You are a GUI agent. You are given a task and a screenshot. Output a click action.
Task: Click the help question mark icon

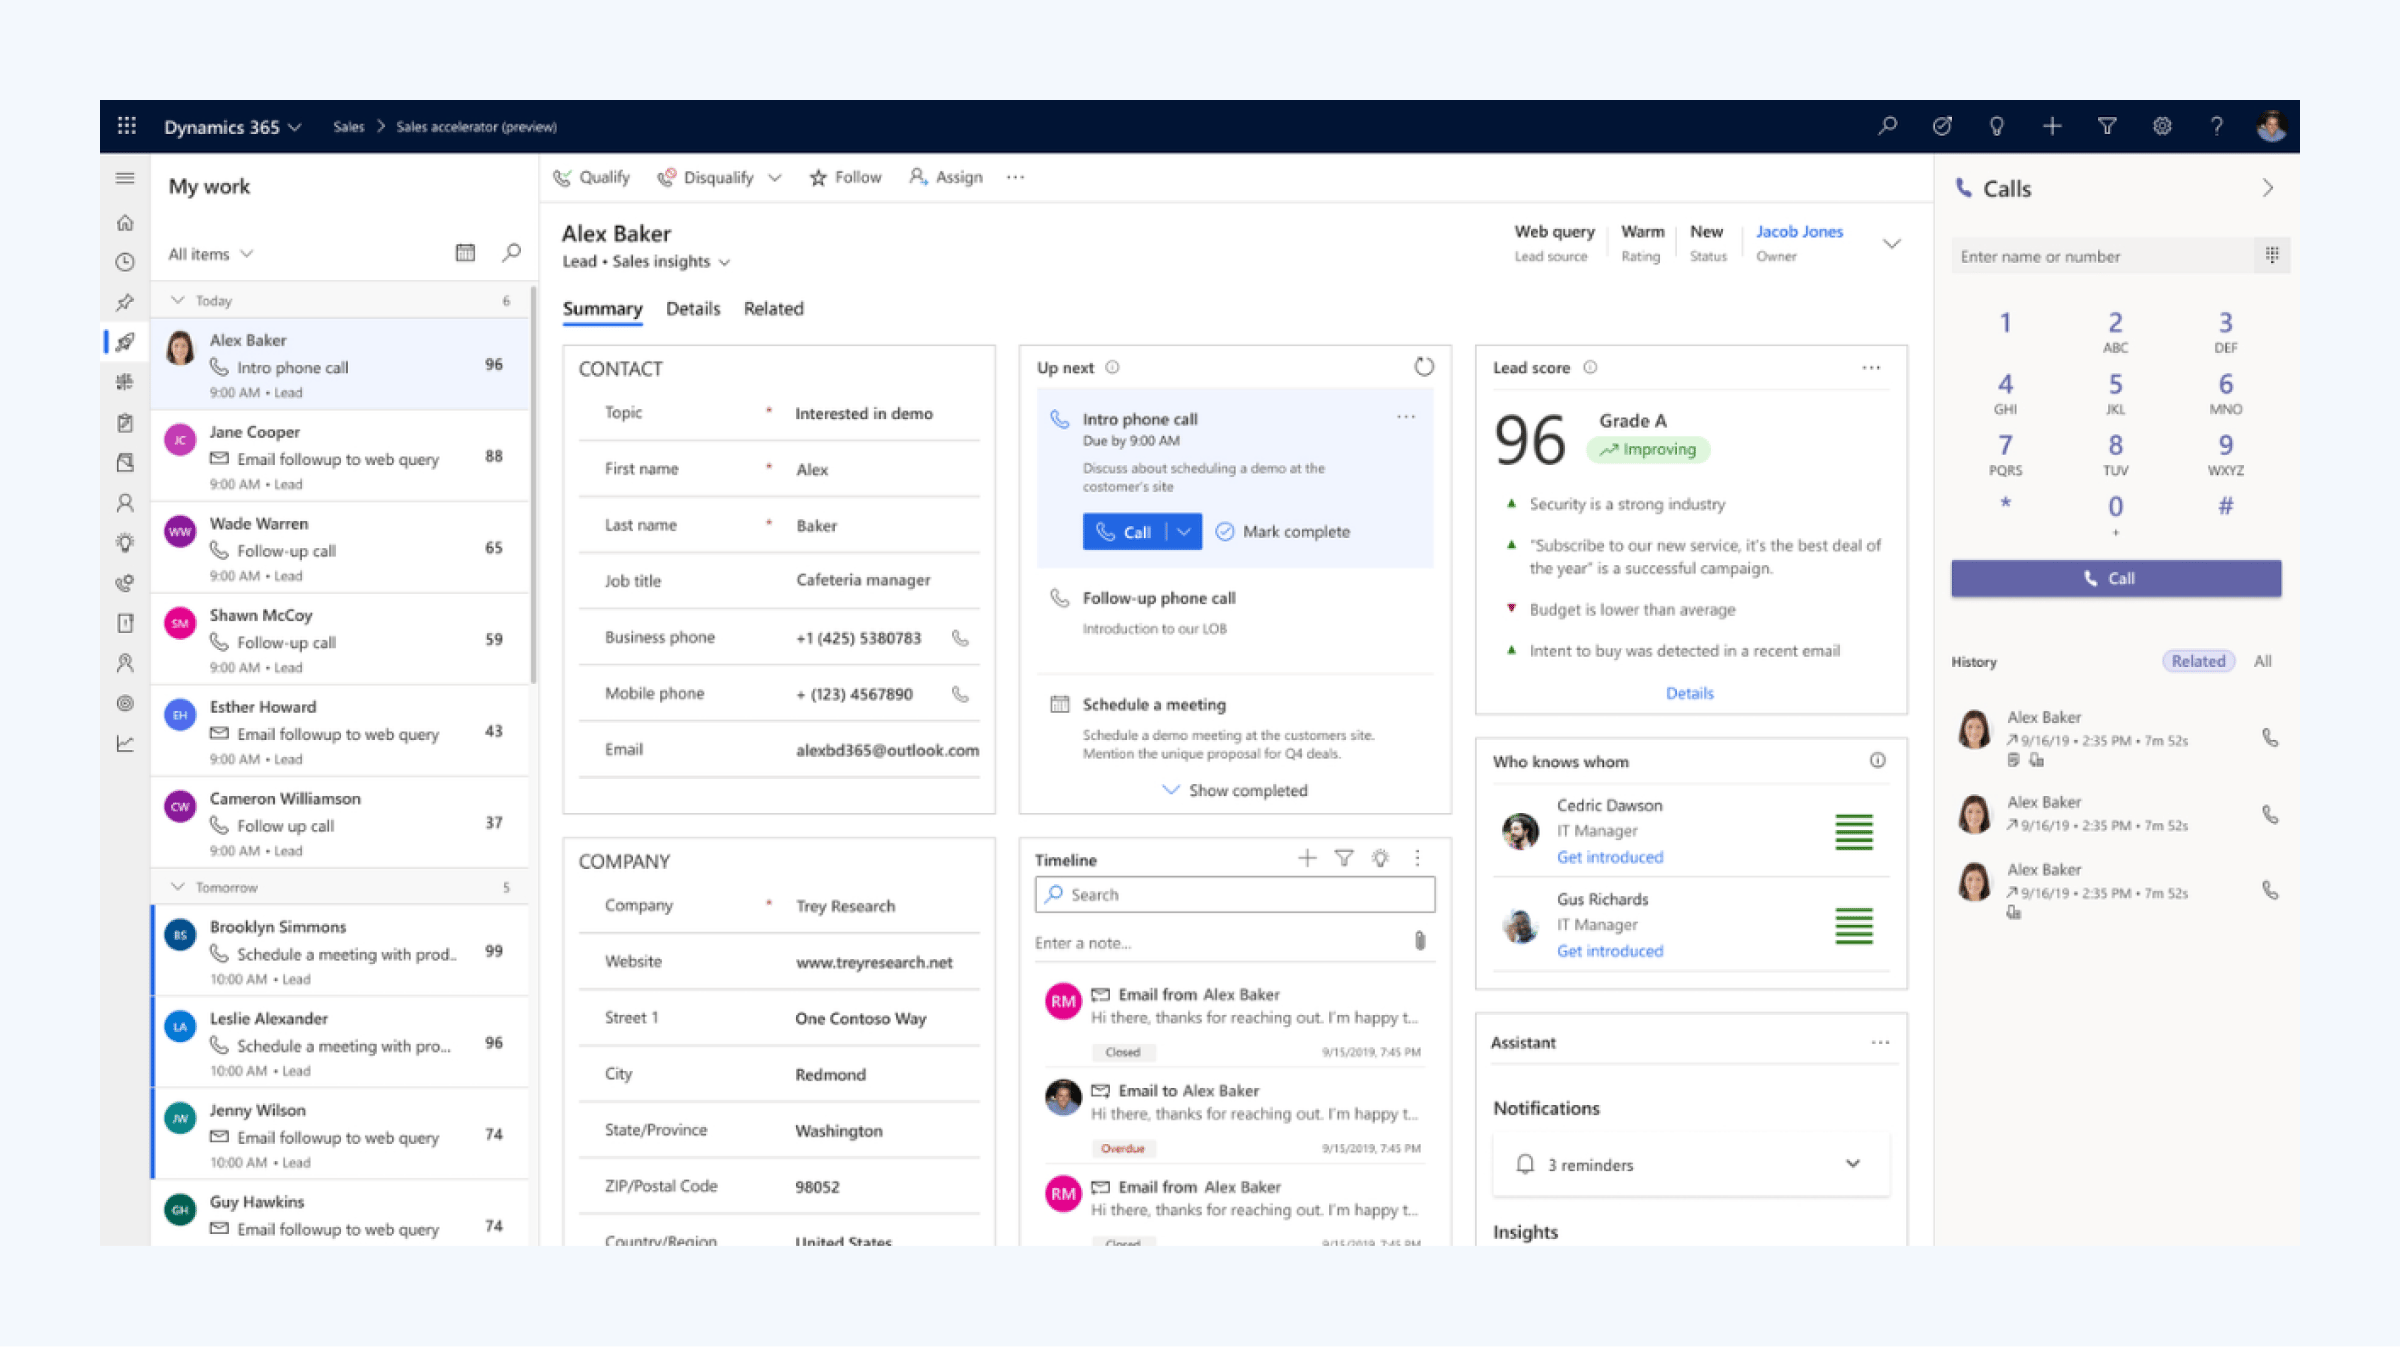pyautogui.click(x=2217, y=126)
